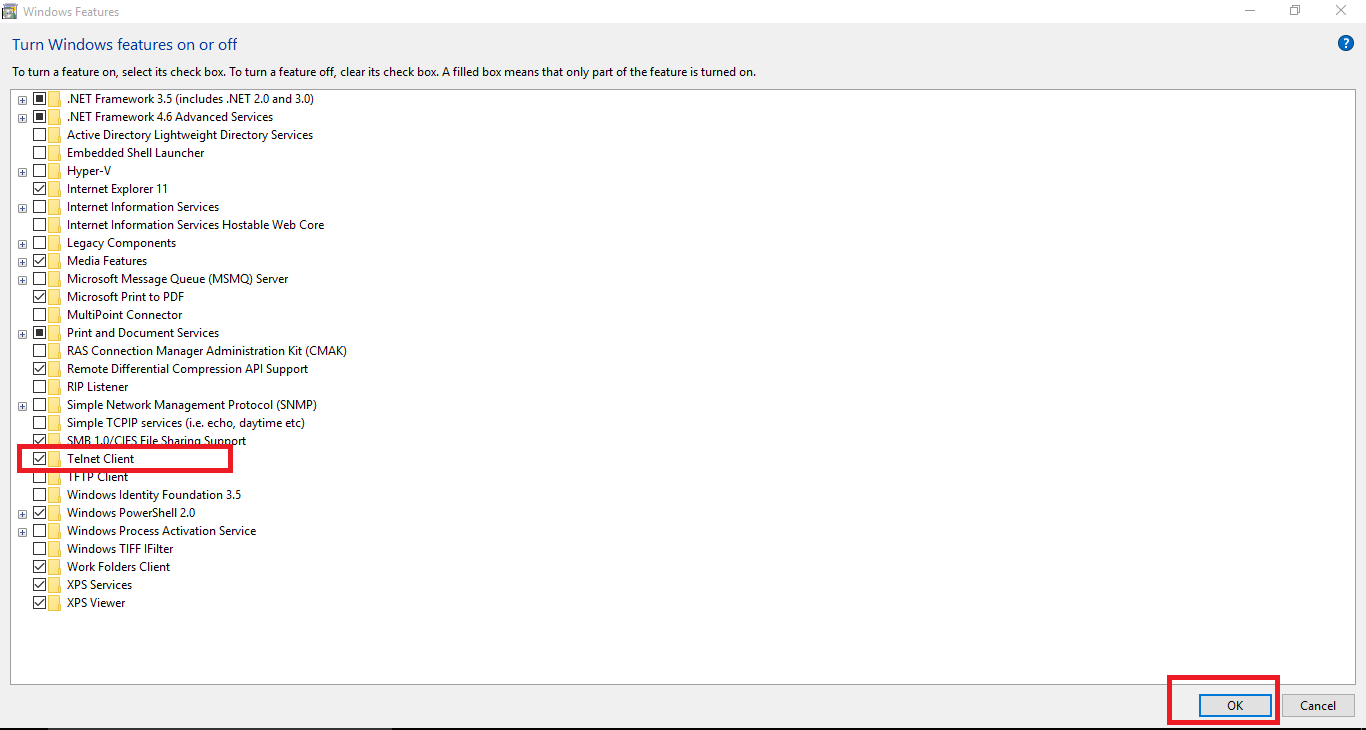Check the Embedded Shell Launcher box
The height and width of the screenshot is (730, 1366).
point(40,153)
